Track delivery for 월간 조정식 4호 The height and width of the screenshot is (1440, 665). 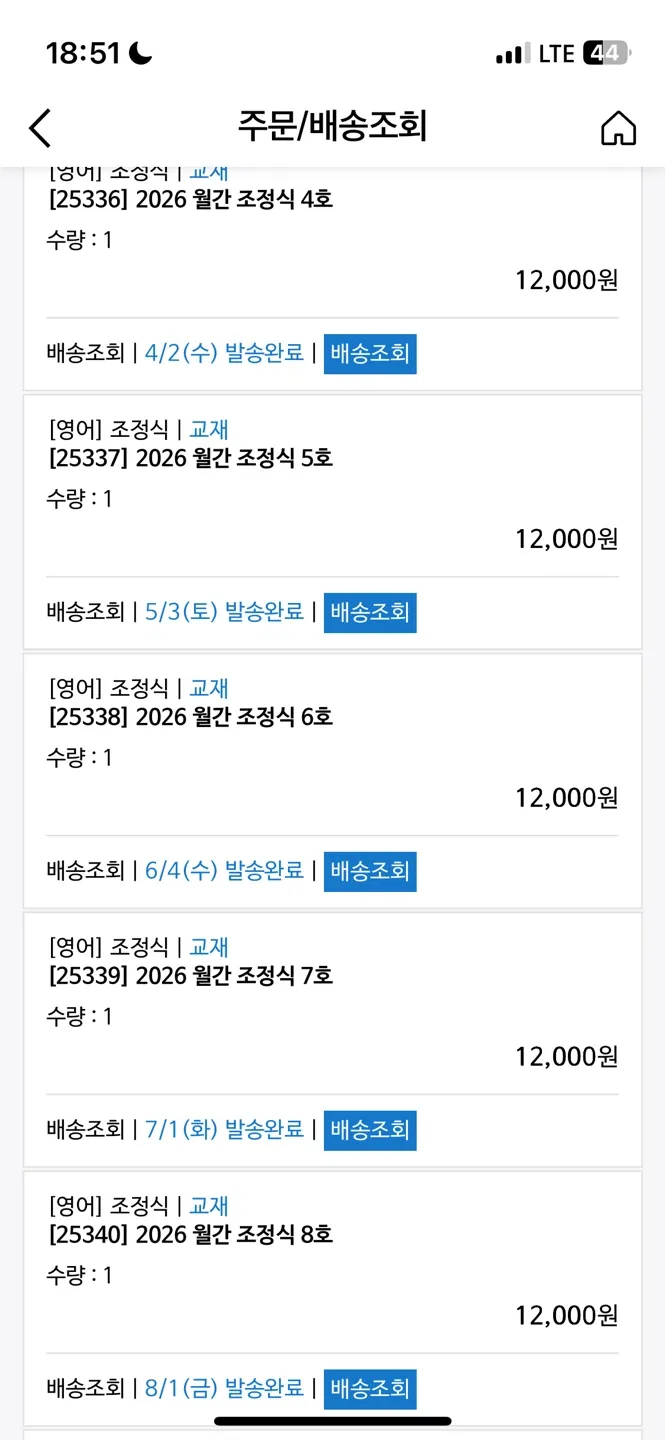pos(370,354)
